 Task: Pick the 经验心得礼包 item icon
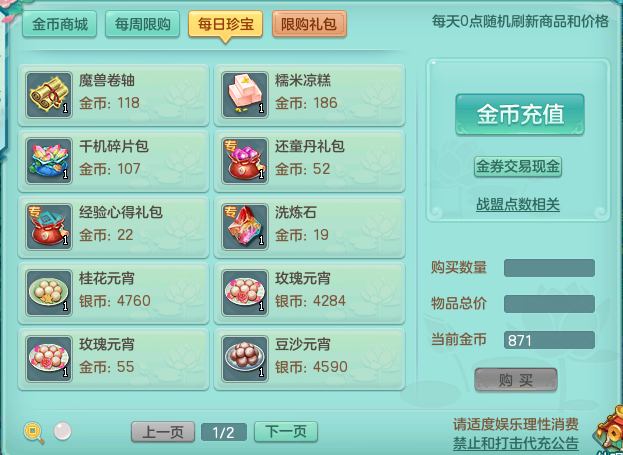49,227
